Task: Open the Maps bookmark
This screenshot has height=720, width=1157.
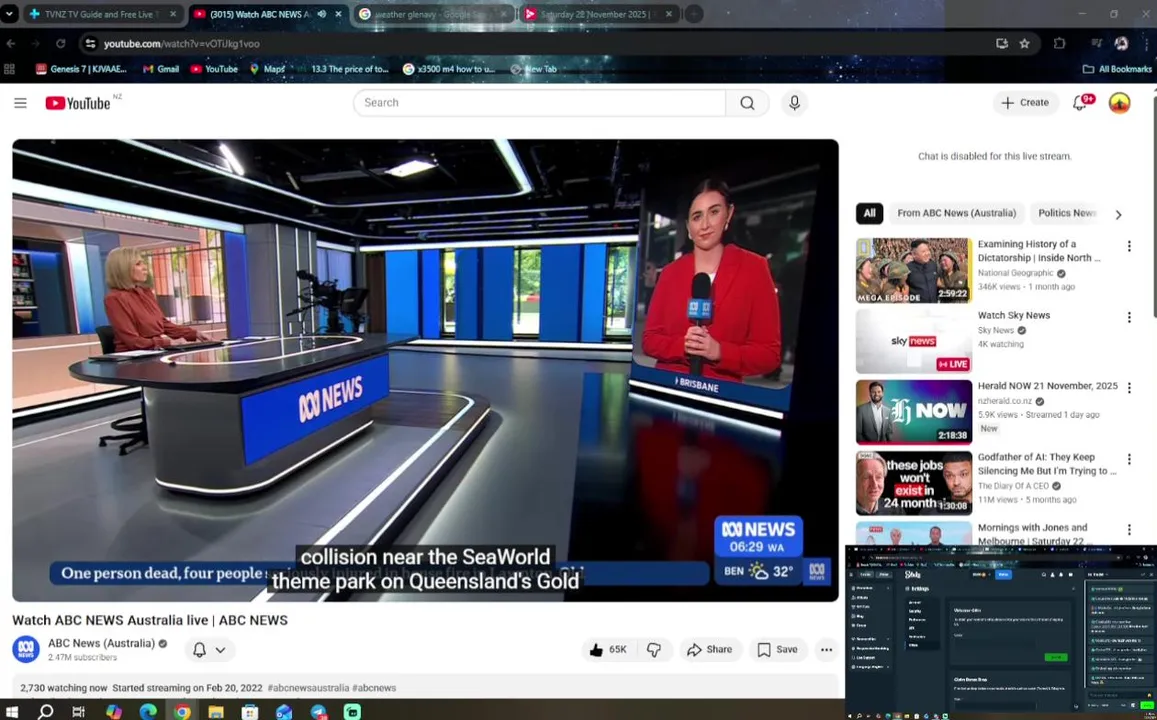Action: click(267, 69)
